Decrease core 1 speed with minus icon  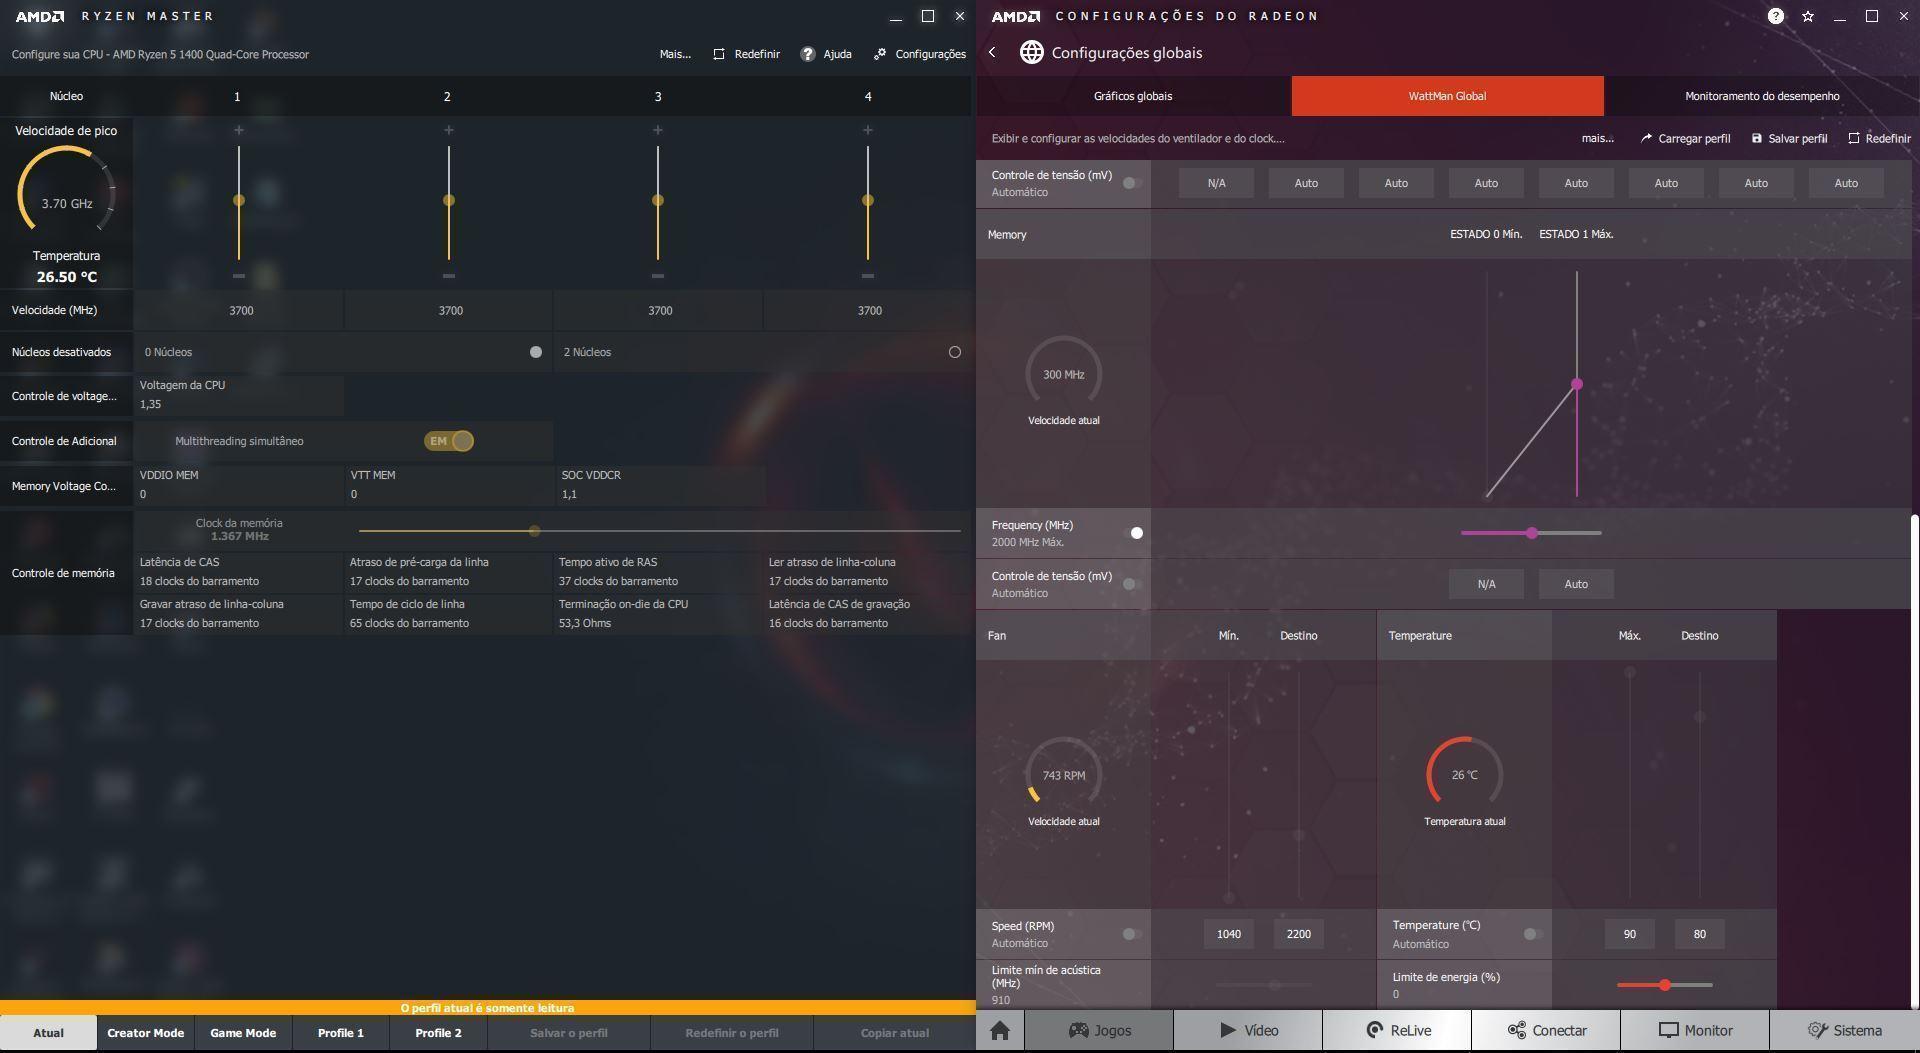click(238, 275)
